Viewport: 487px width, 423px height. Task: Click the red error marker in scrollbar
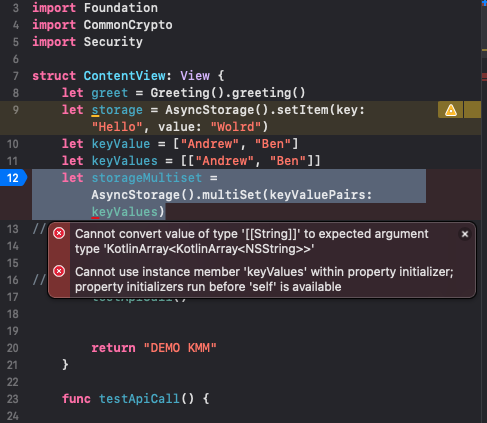pyautogui.click(x=484, y=77)
